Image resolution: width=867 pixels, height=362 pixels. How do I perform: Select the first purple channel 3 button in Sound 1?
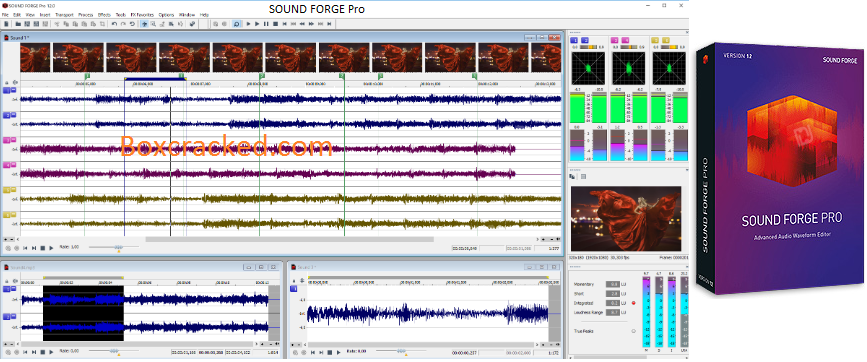pos(8,139)
